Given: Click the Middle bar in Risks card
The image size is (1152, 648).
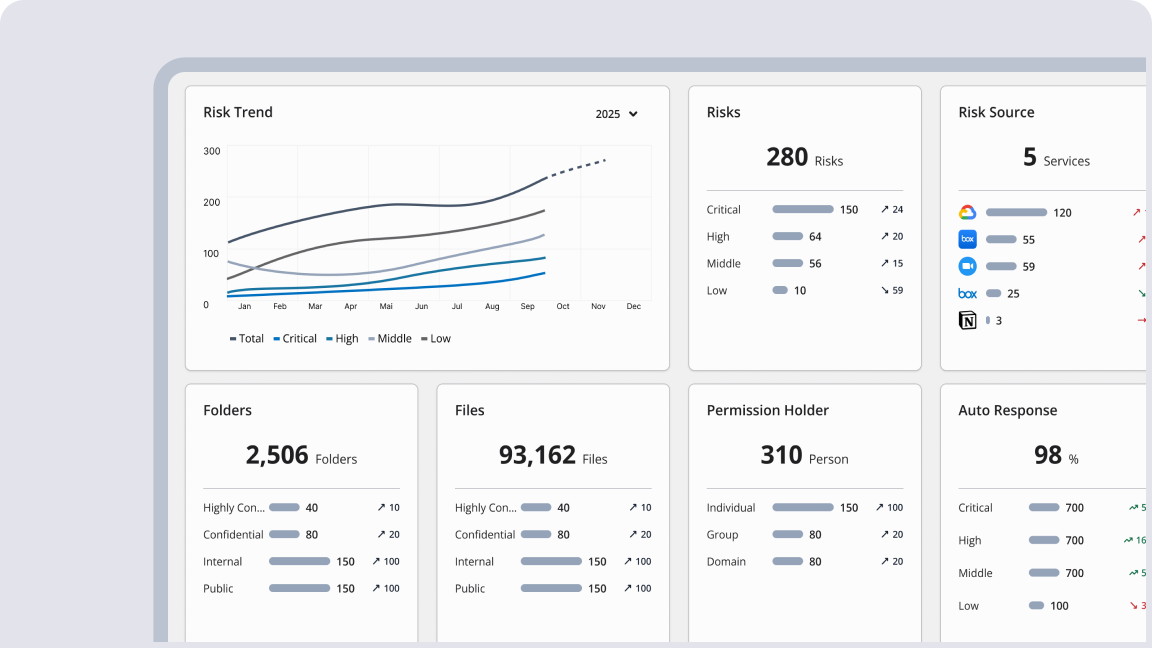Looking at the screenshot, I should [x=787, y=263].
